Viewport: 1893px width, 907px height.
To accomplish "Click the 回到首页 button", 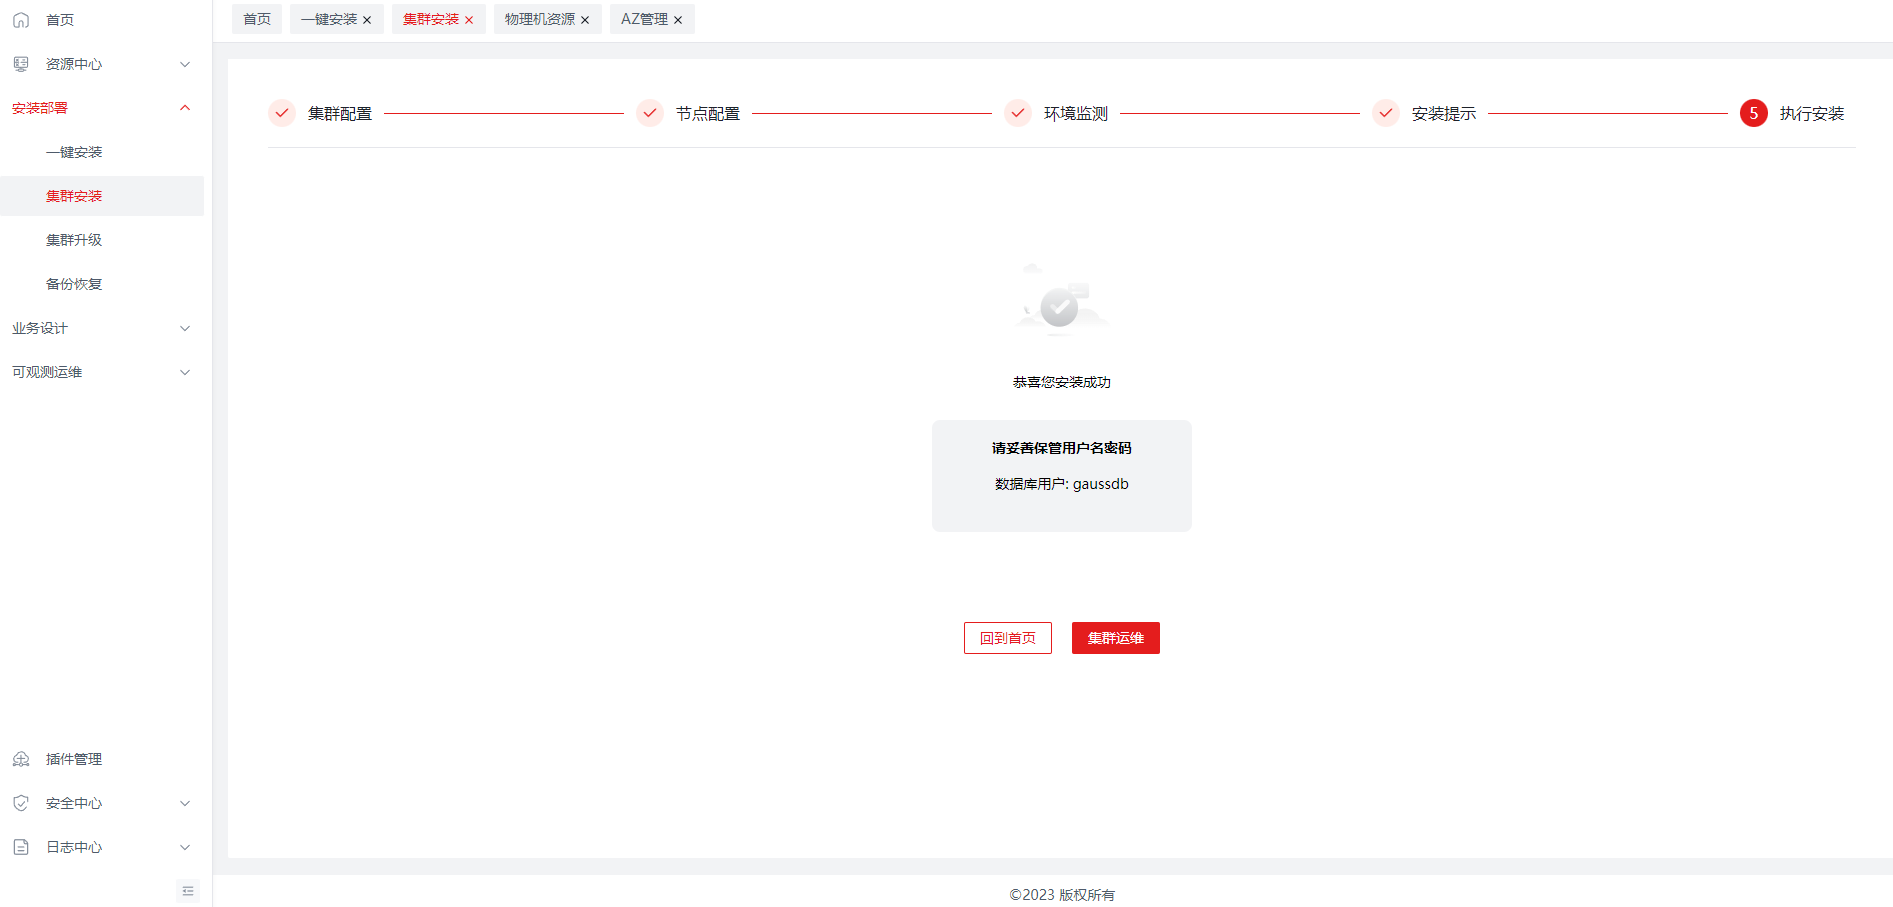I will tap(1007, 638).
